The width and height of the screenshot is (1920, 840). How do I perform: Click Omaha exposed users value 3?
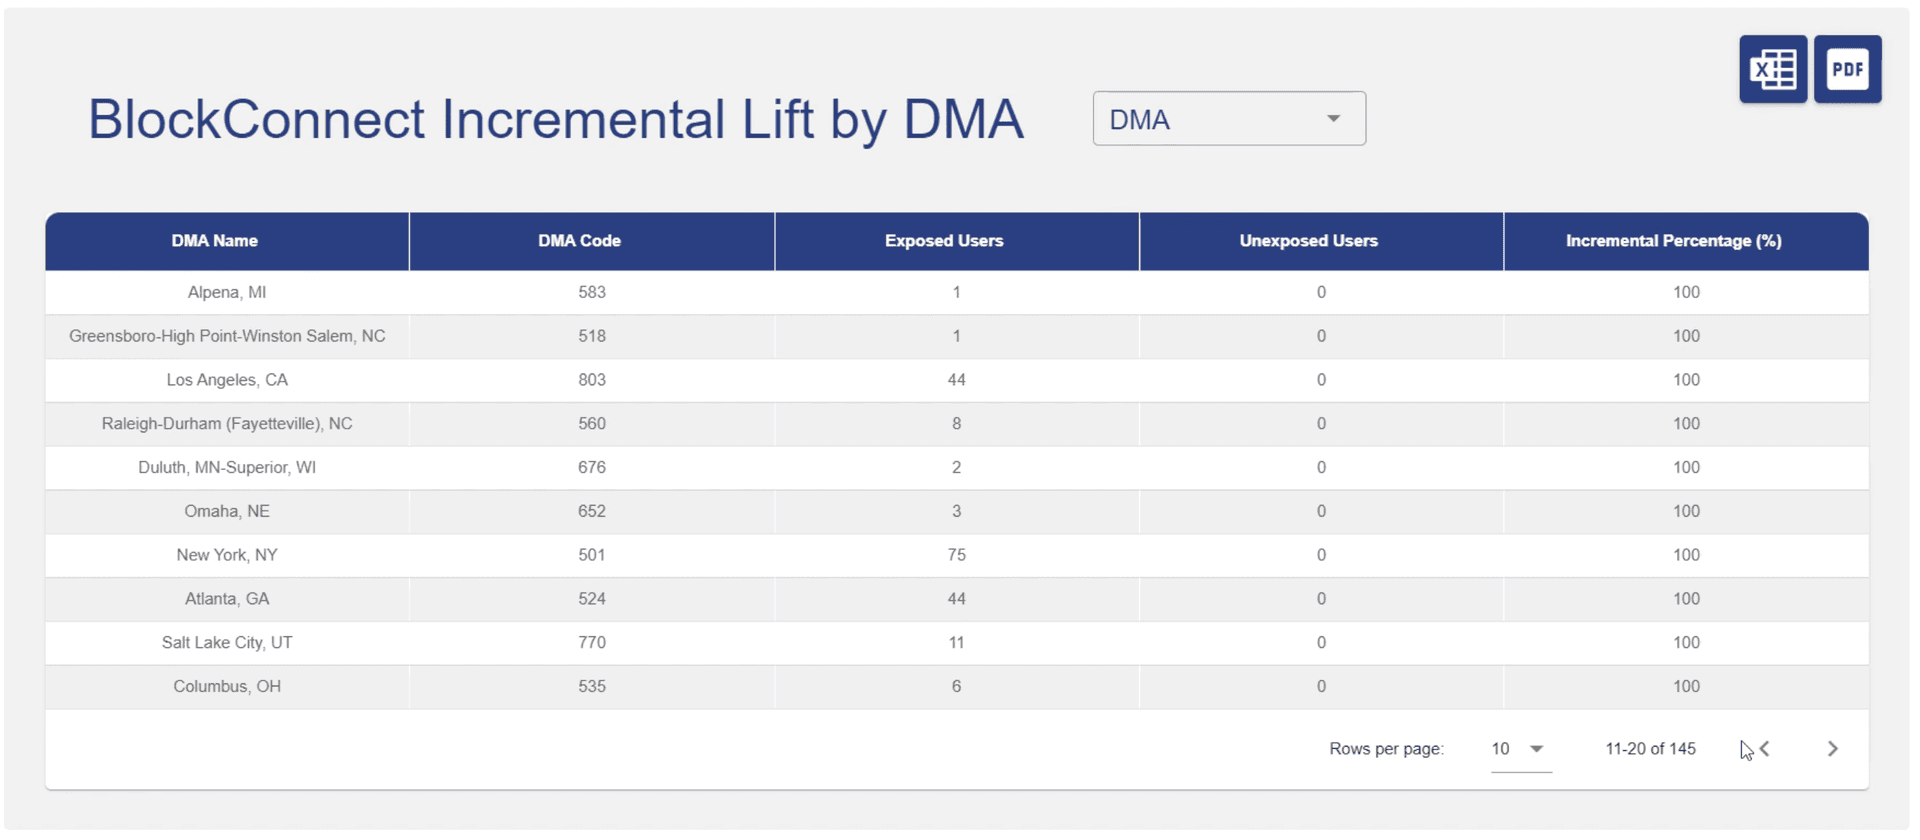click(x=957, y=511)
